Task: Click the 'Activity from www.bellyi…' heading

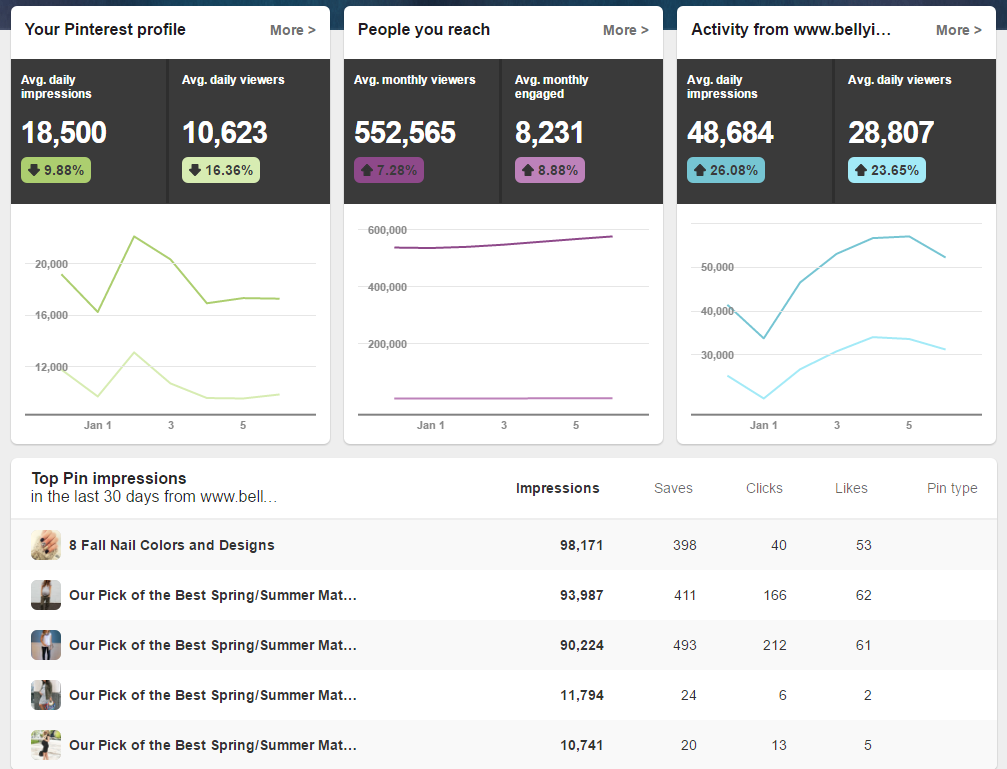Action: coord(791,30)
